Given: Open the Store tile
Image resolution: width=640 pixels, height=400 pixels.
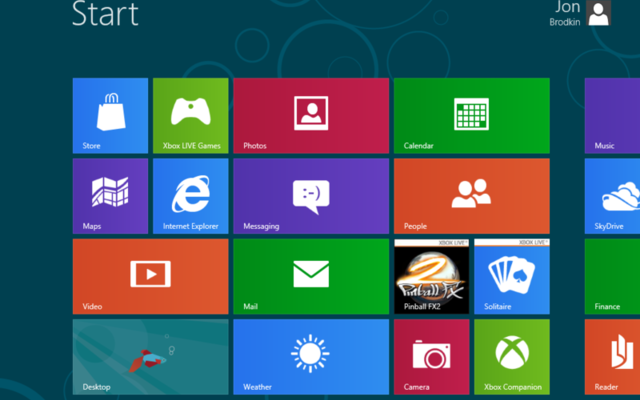Looking at the screenshot, I should point(110,116).
